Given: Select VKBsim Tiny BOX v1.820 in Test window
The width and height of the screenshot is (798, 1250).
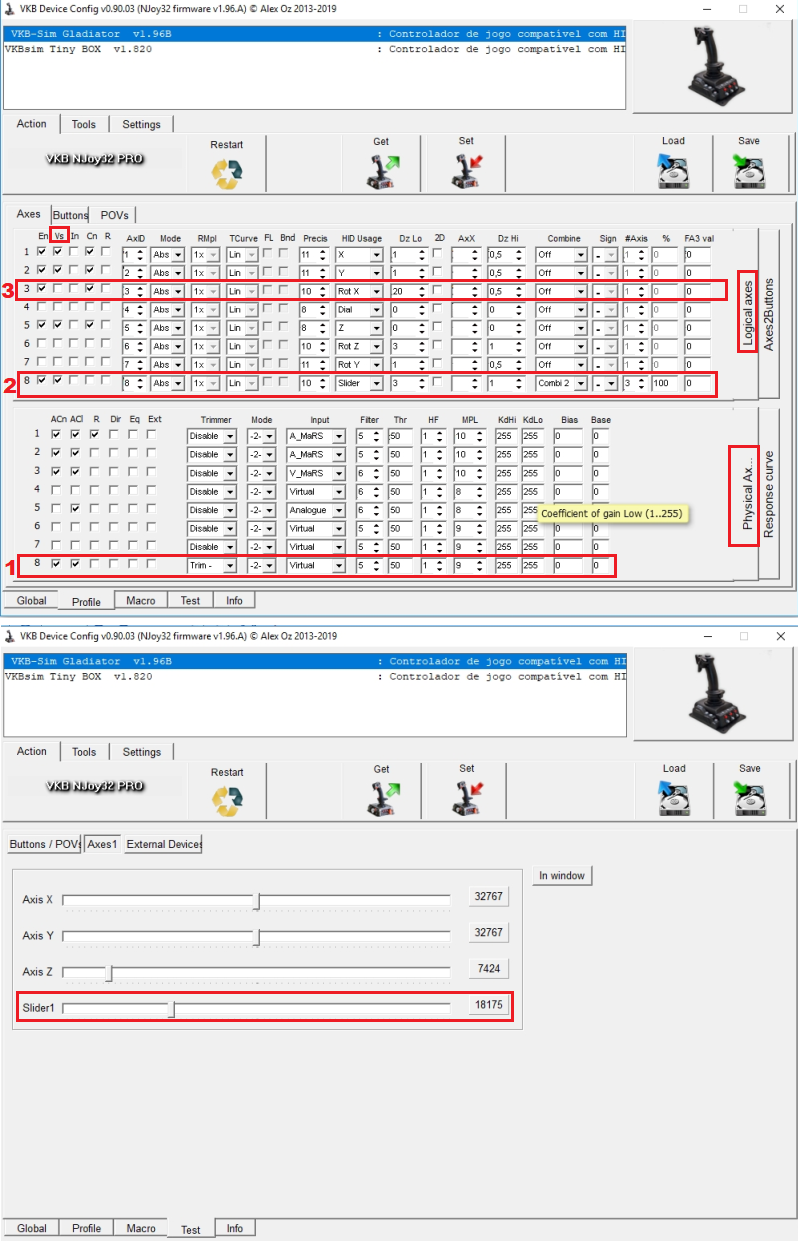Looking at the screenshot, I should pos(315,676).
